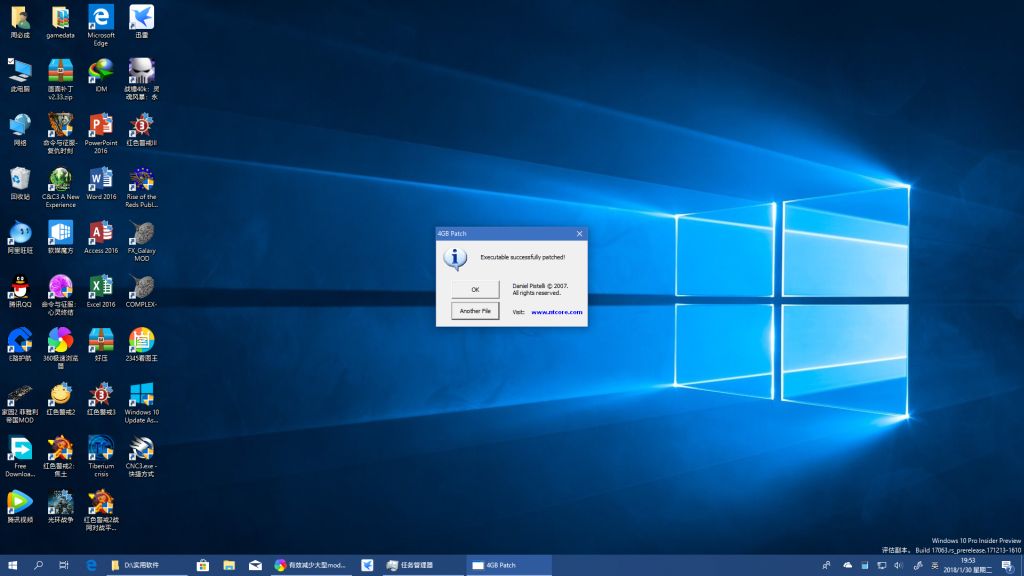Select the PowerPoint 2016 shortcut
Viewport: 1024px width, 576px height.
[101, 133]
